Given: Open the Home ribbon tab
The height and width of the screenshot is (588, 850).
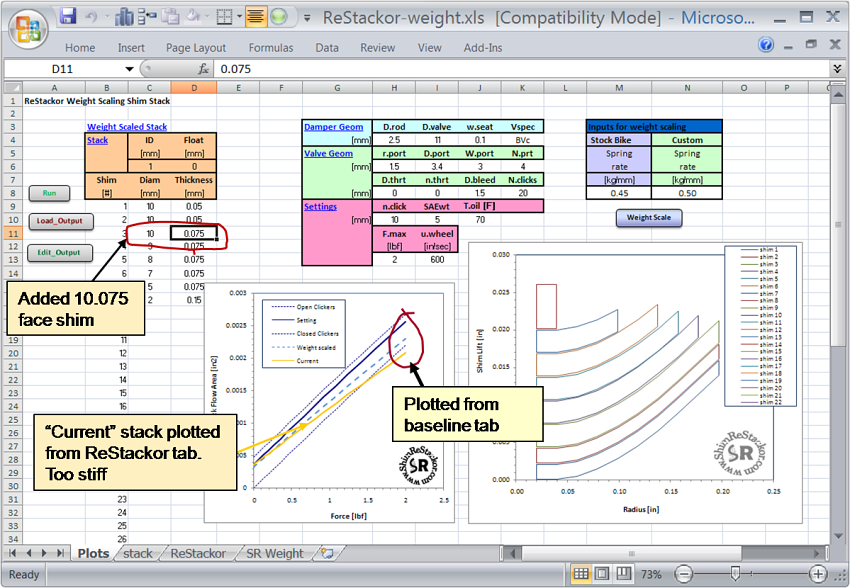Looking at the screenshot, I should pyautogui.click(x=80, y=48).
